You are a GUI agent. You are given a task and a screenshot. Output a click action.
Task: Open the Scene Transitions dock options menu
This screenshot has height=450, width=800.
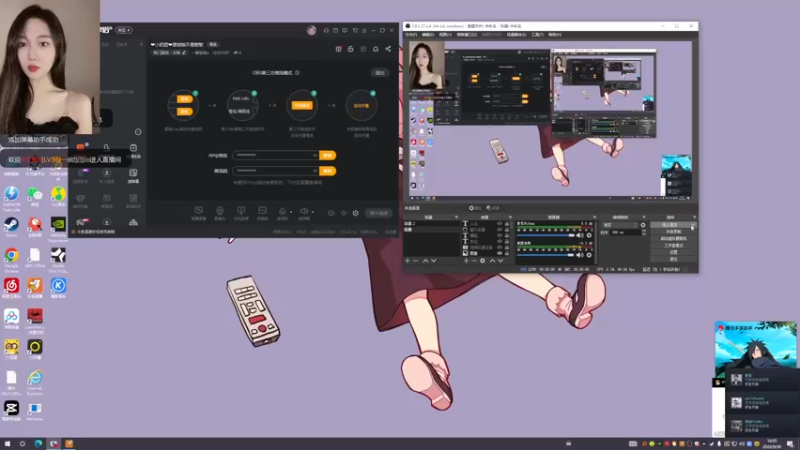pyautogui.click(x=644, y=217)
